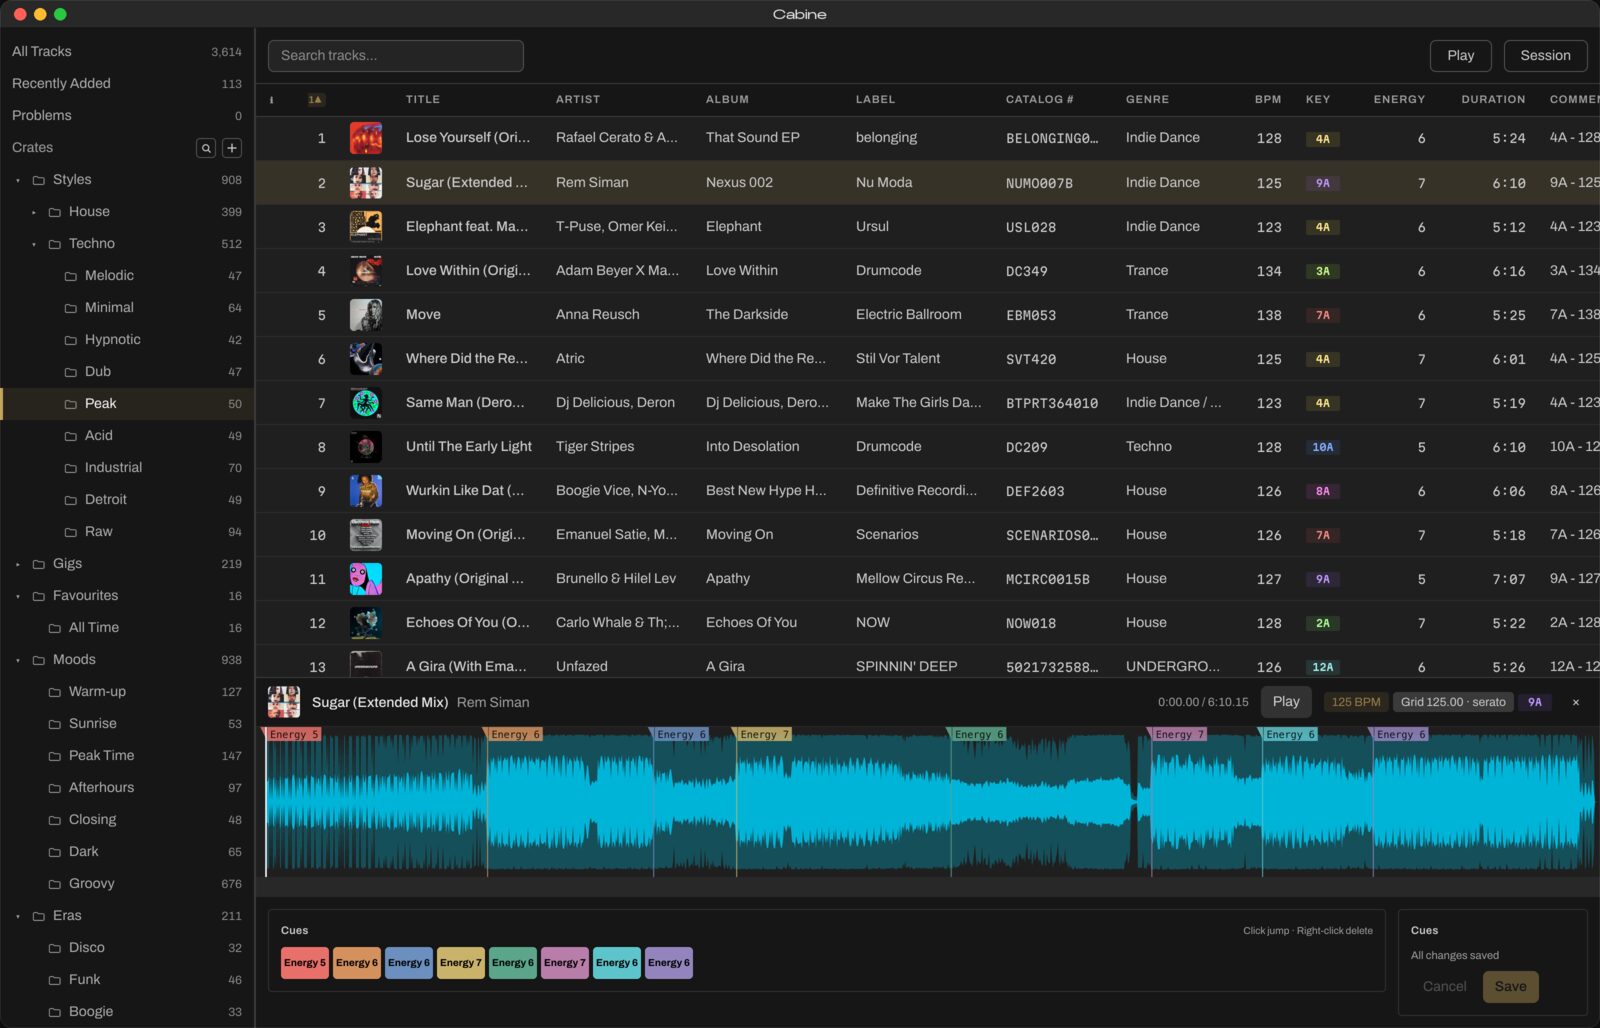
Task: Click the 10A key badge of Until The Early Light
Action: (1322, 447)
